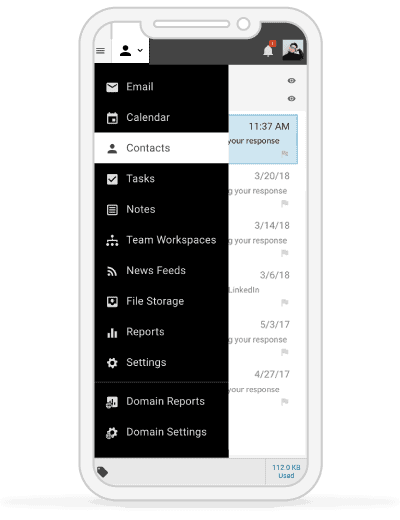Screen dimensions: 400x520
Task: Select Contacts in the navigation menu
Action: click(161, 148)
